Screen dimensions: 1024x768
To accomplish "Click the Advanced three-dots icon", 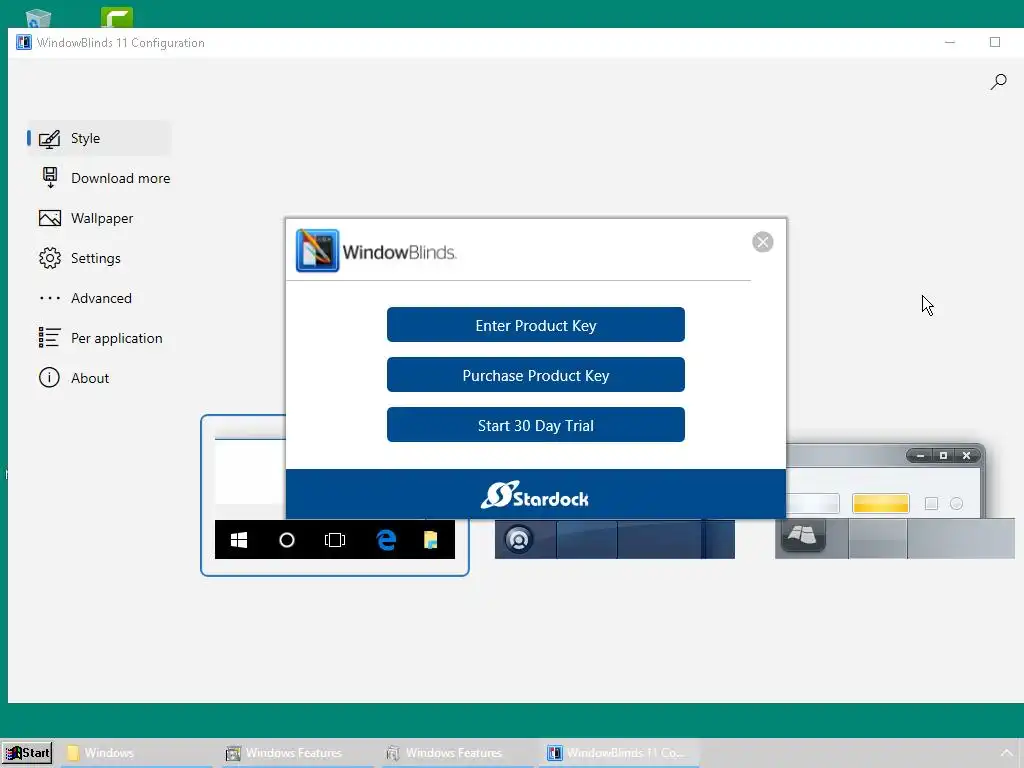I will coord(50,298).
